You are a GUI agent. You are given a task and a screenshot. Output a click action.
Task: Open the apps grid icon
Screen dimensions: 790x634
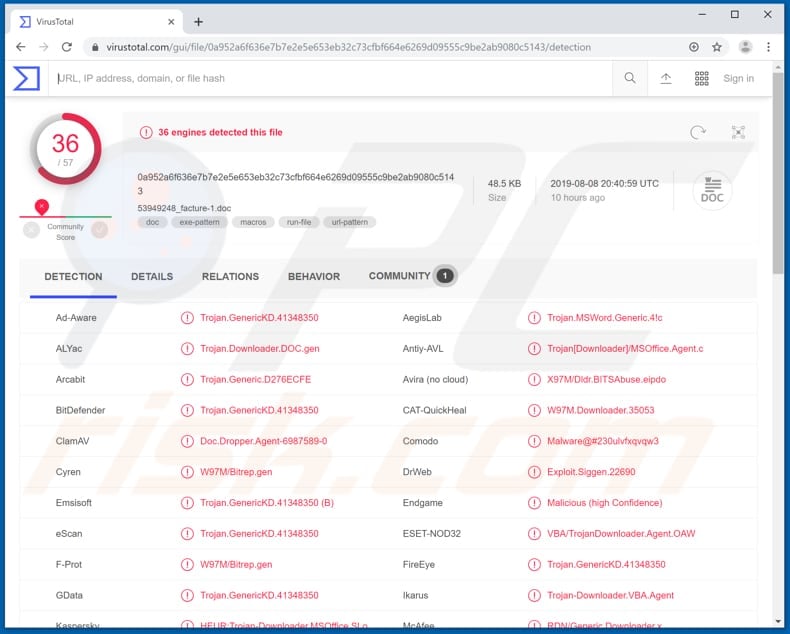tap(702, 78)
